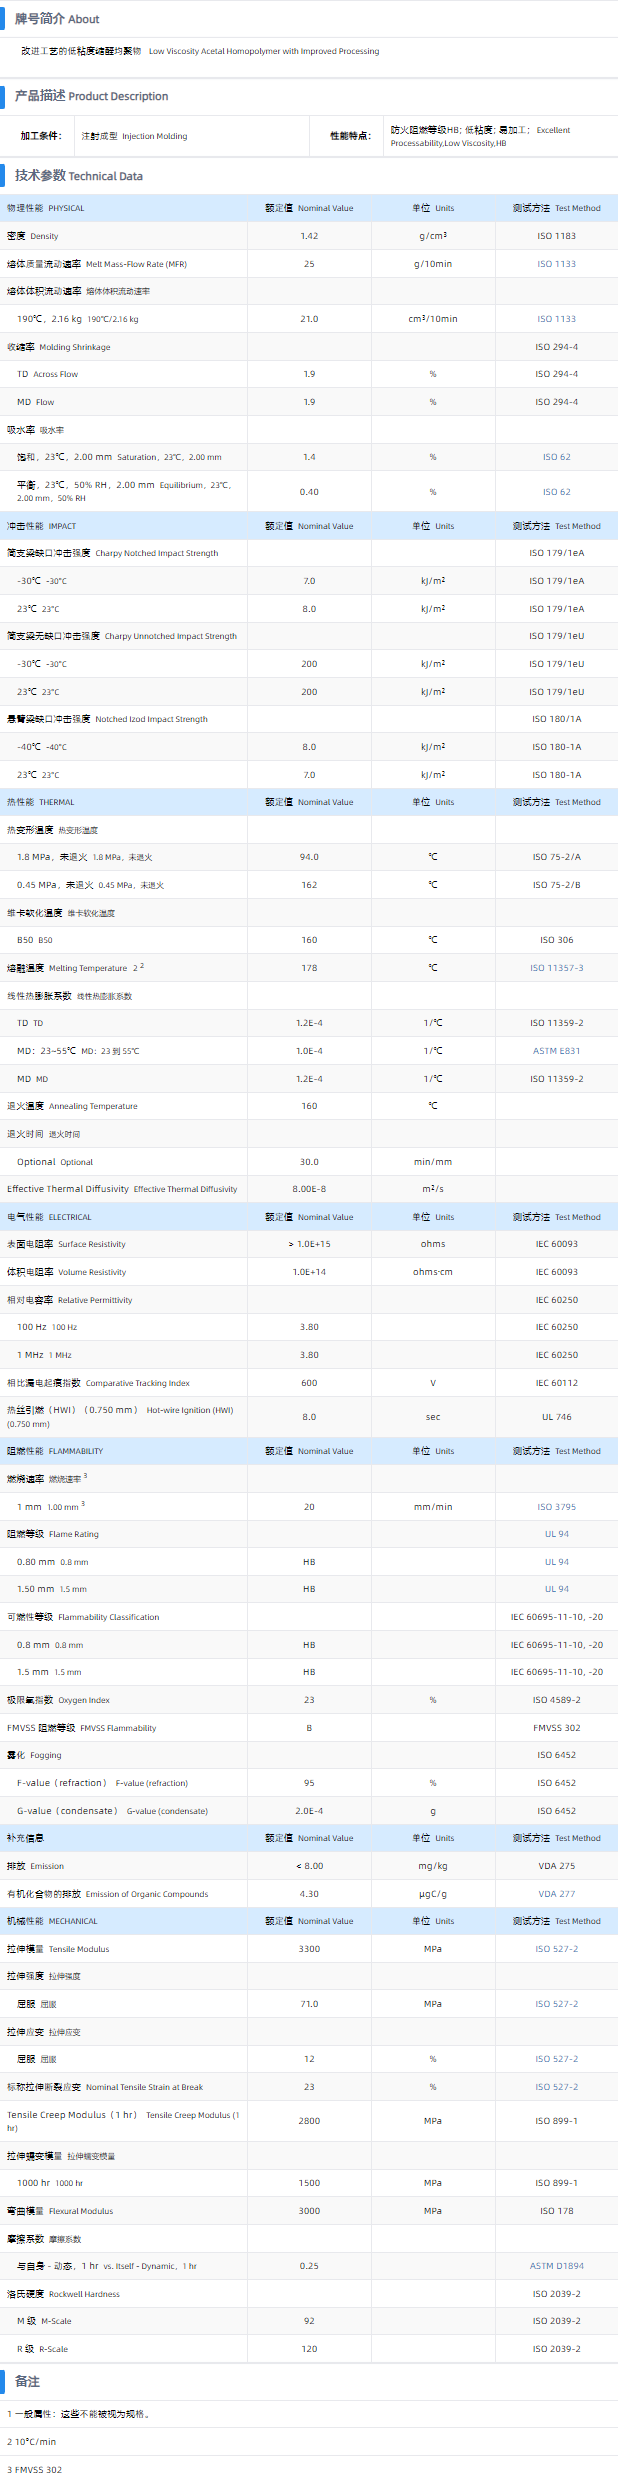Open ISO 62 link for Equilibrium water absorption
This screenshot has width=618, height=2473.
coord(556,492)
